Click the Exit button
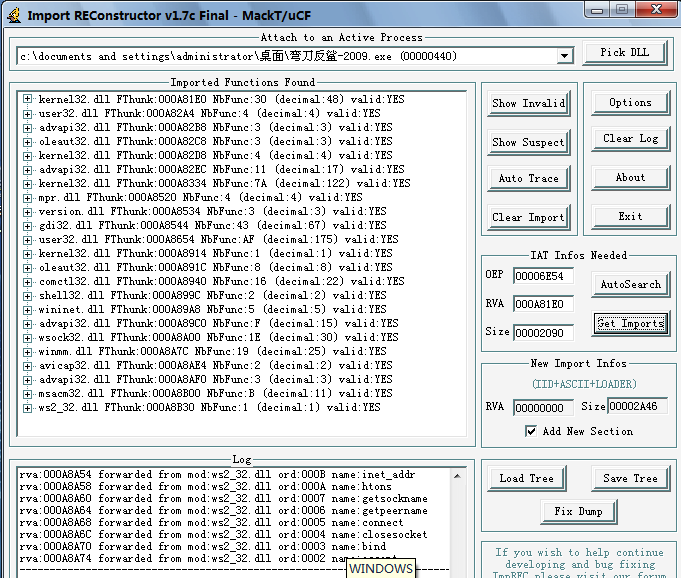 point(630,216)
